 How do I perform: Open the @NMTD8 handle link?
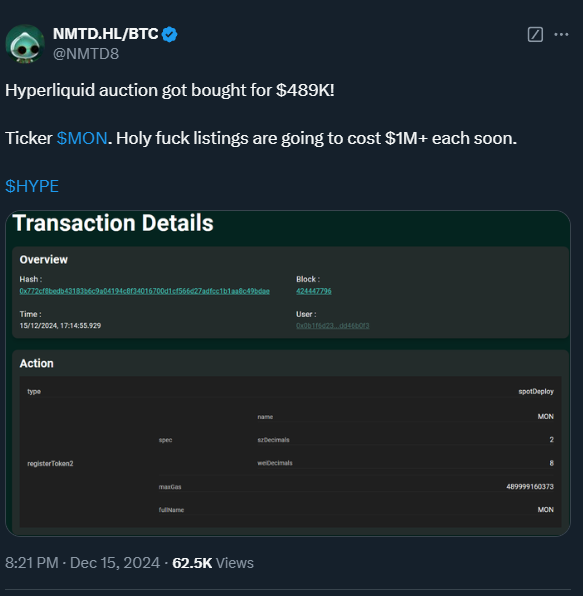click(86, 54)
